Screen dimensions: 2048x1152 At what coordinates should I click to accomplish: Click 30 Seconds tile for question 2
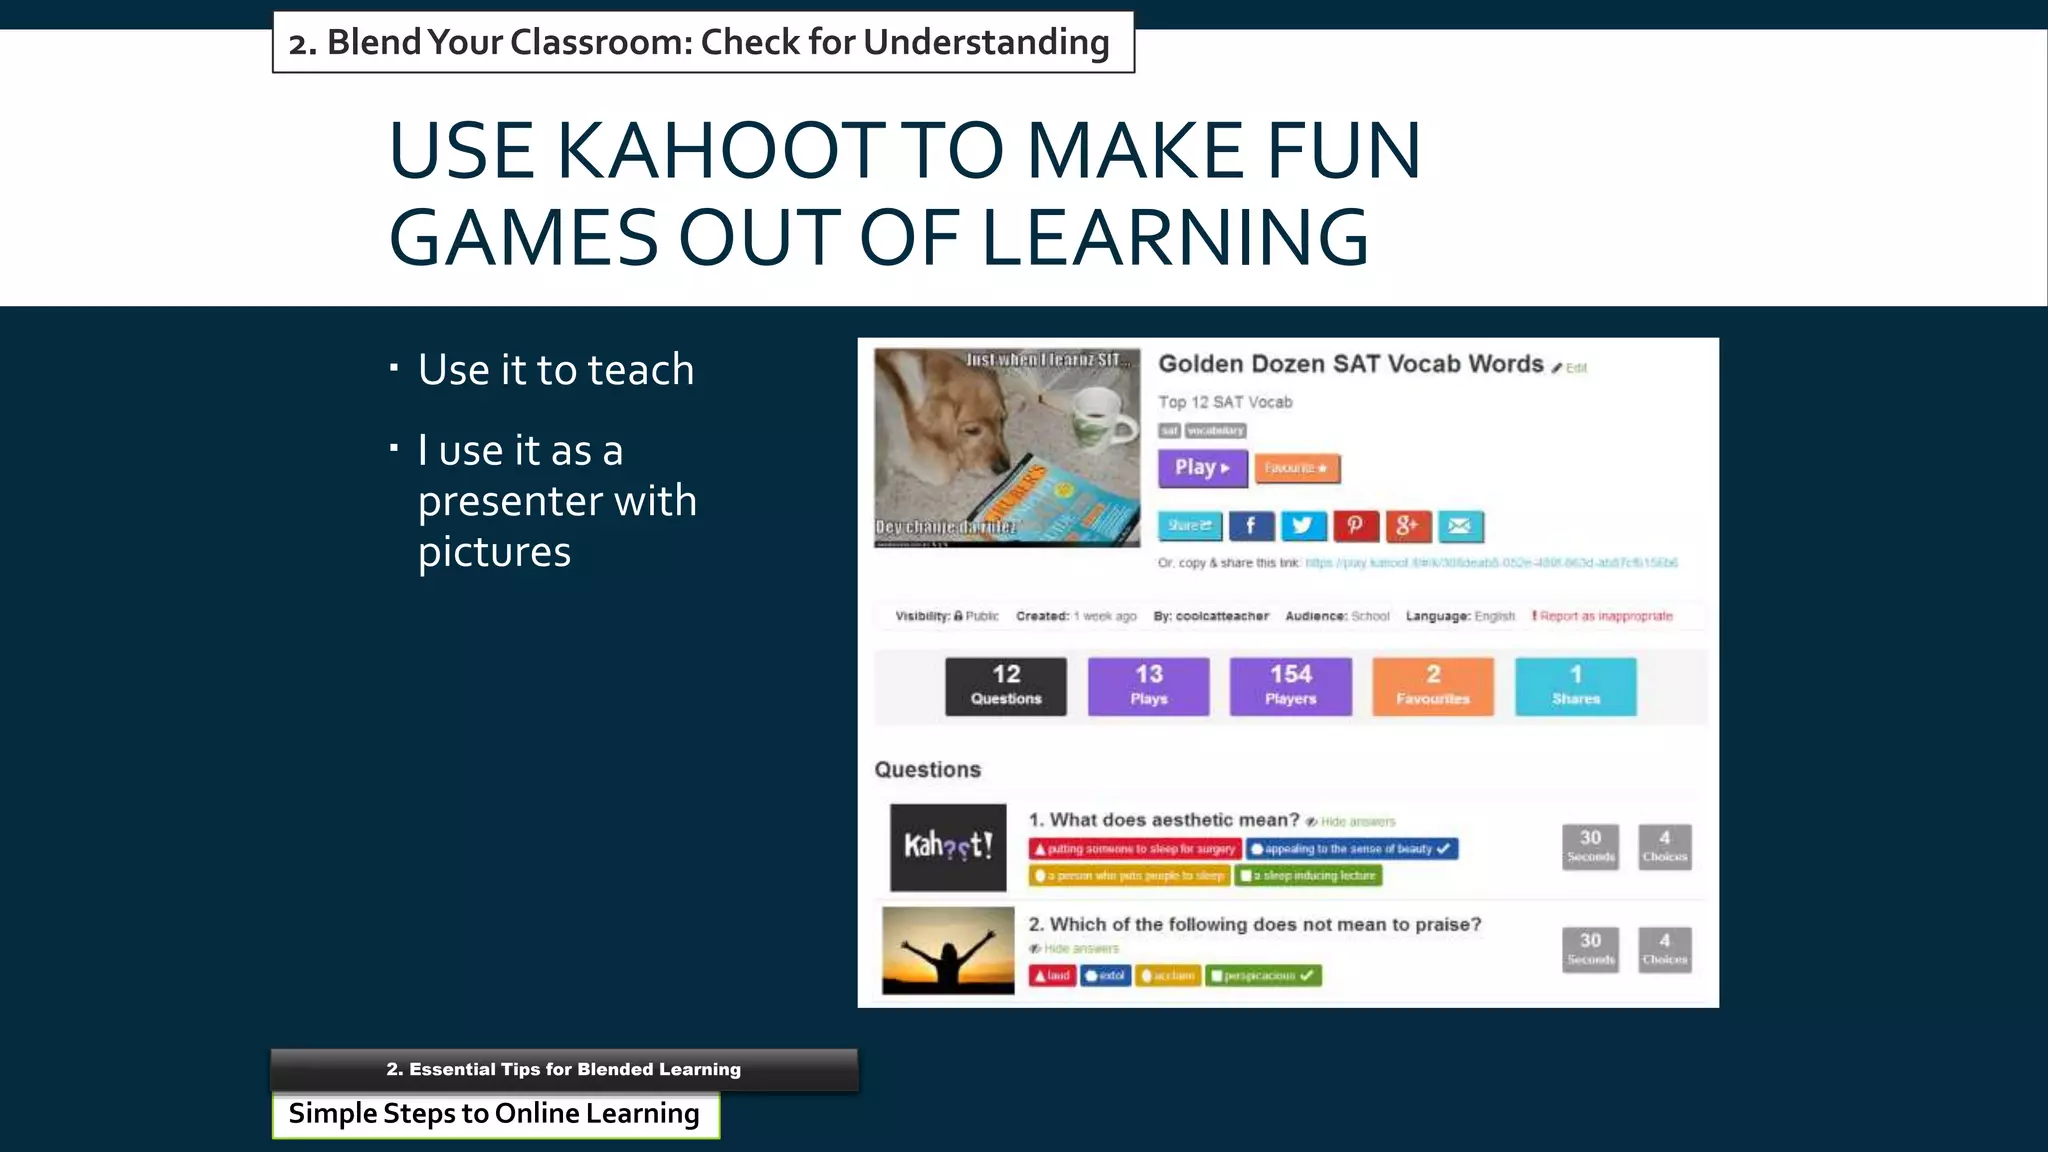[1590, 949]
